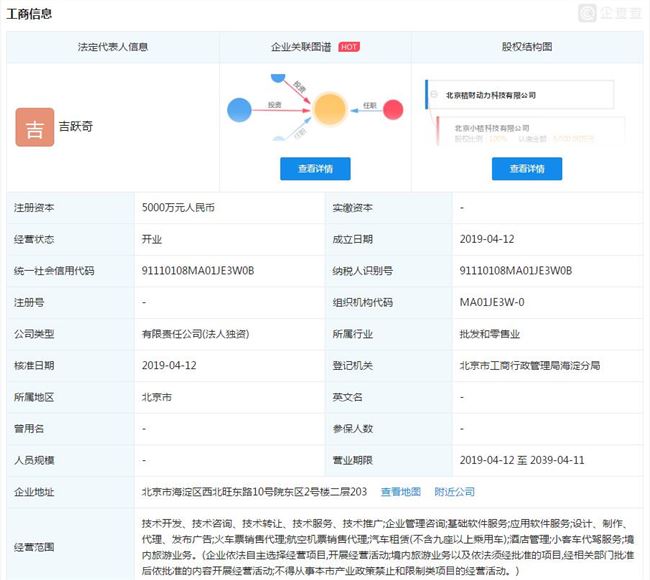This screenshot has height=580, width=650.
Task: Click company type 有限责任公司(法人独资)
Action: pyautogui.click(x=195, y=334)
